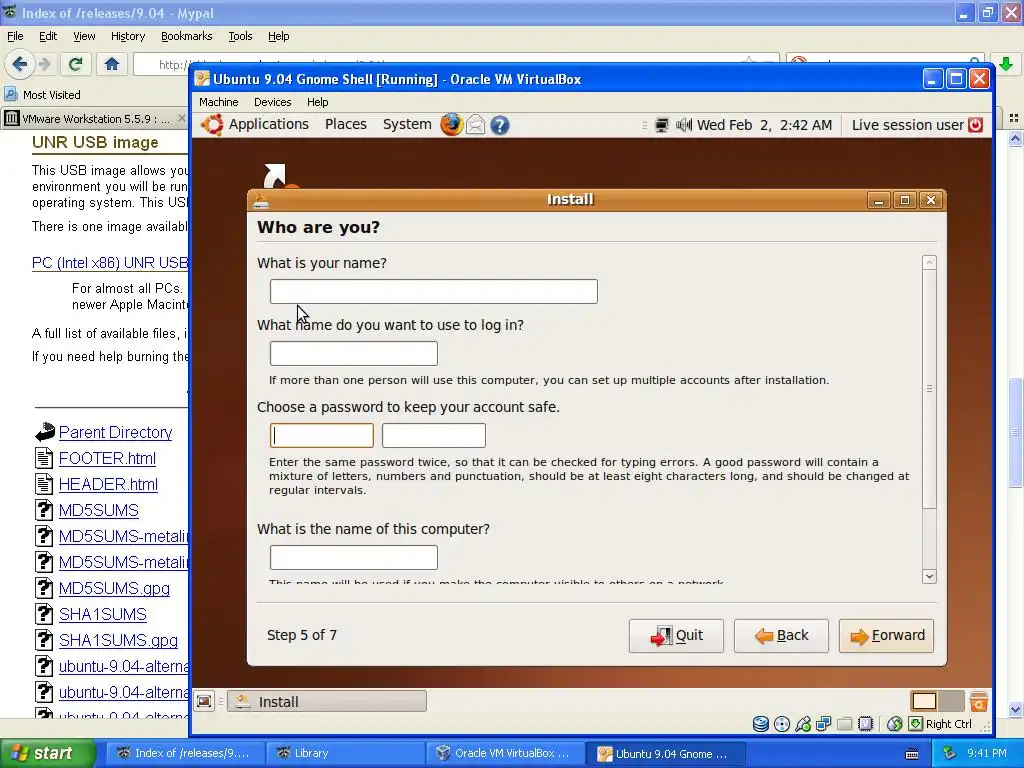Screen dimensions: 1024x768
Task: Click VirtualBox shared folders indicator
Action: (x=845, y=724)
